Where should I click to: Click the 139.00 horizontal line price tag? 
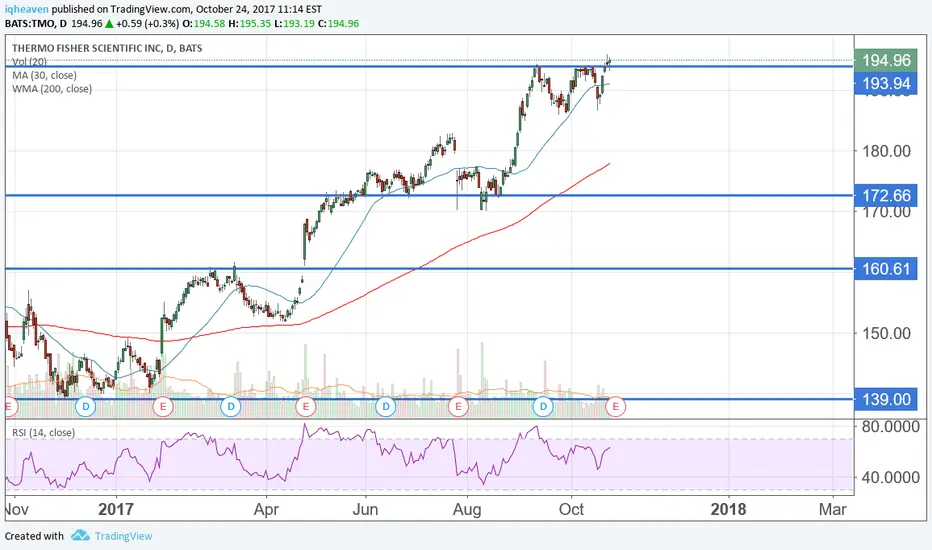886,399
